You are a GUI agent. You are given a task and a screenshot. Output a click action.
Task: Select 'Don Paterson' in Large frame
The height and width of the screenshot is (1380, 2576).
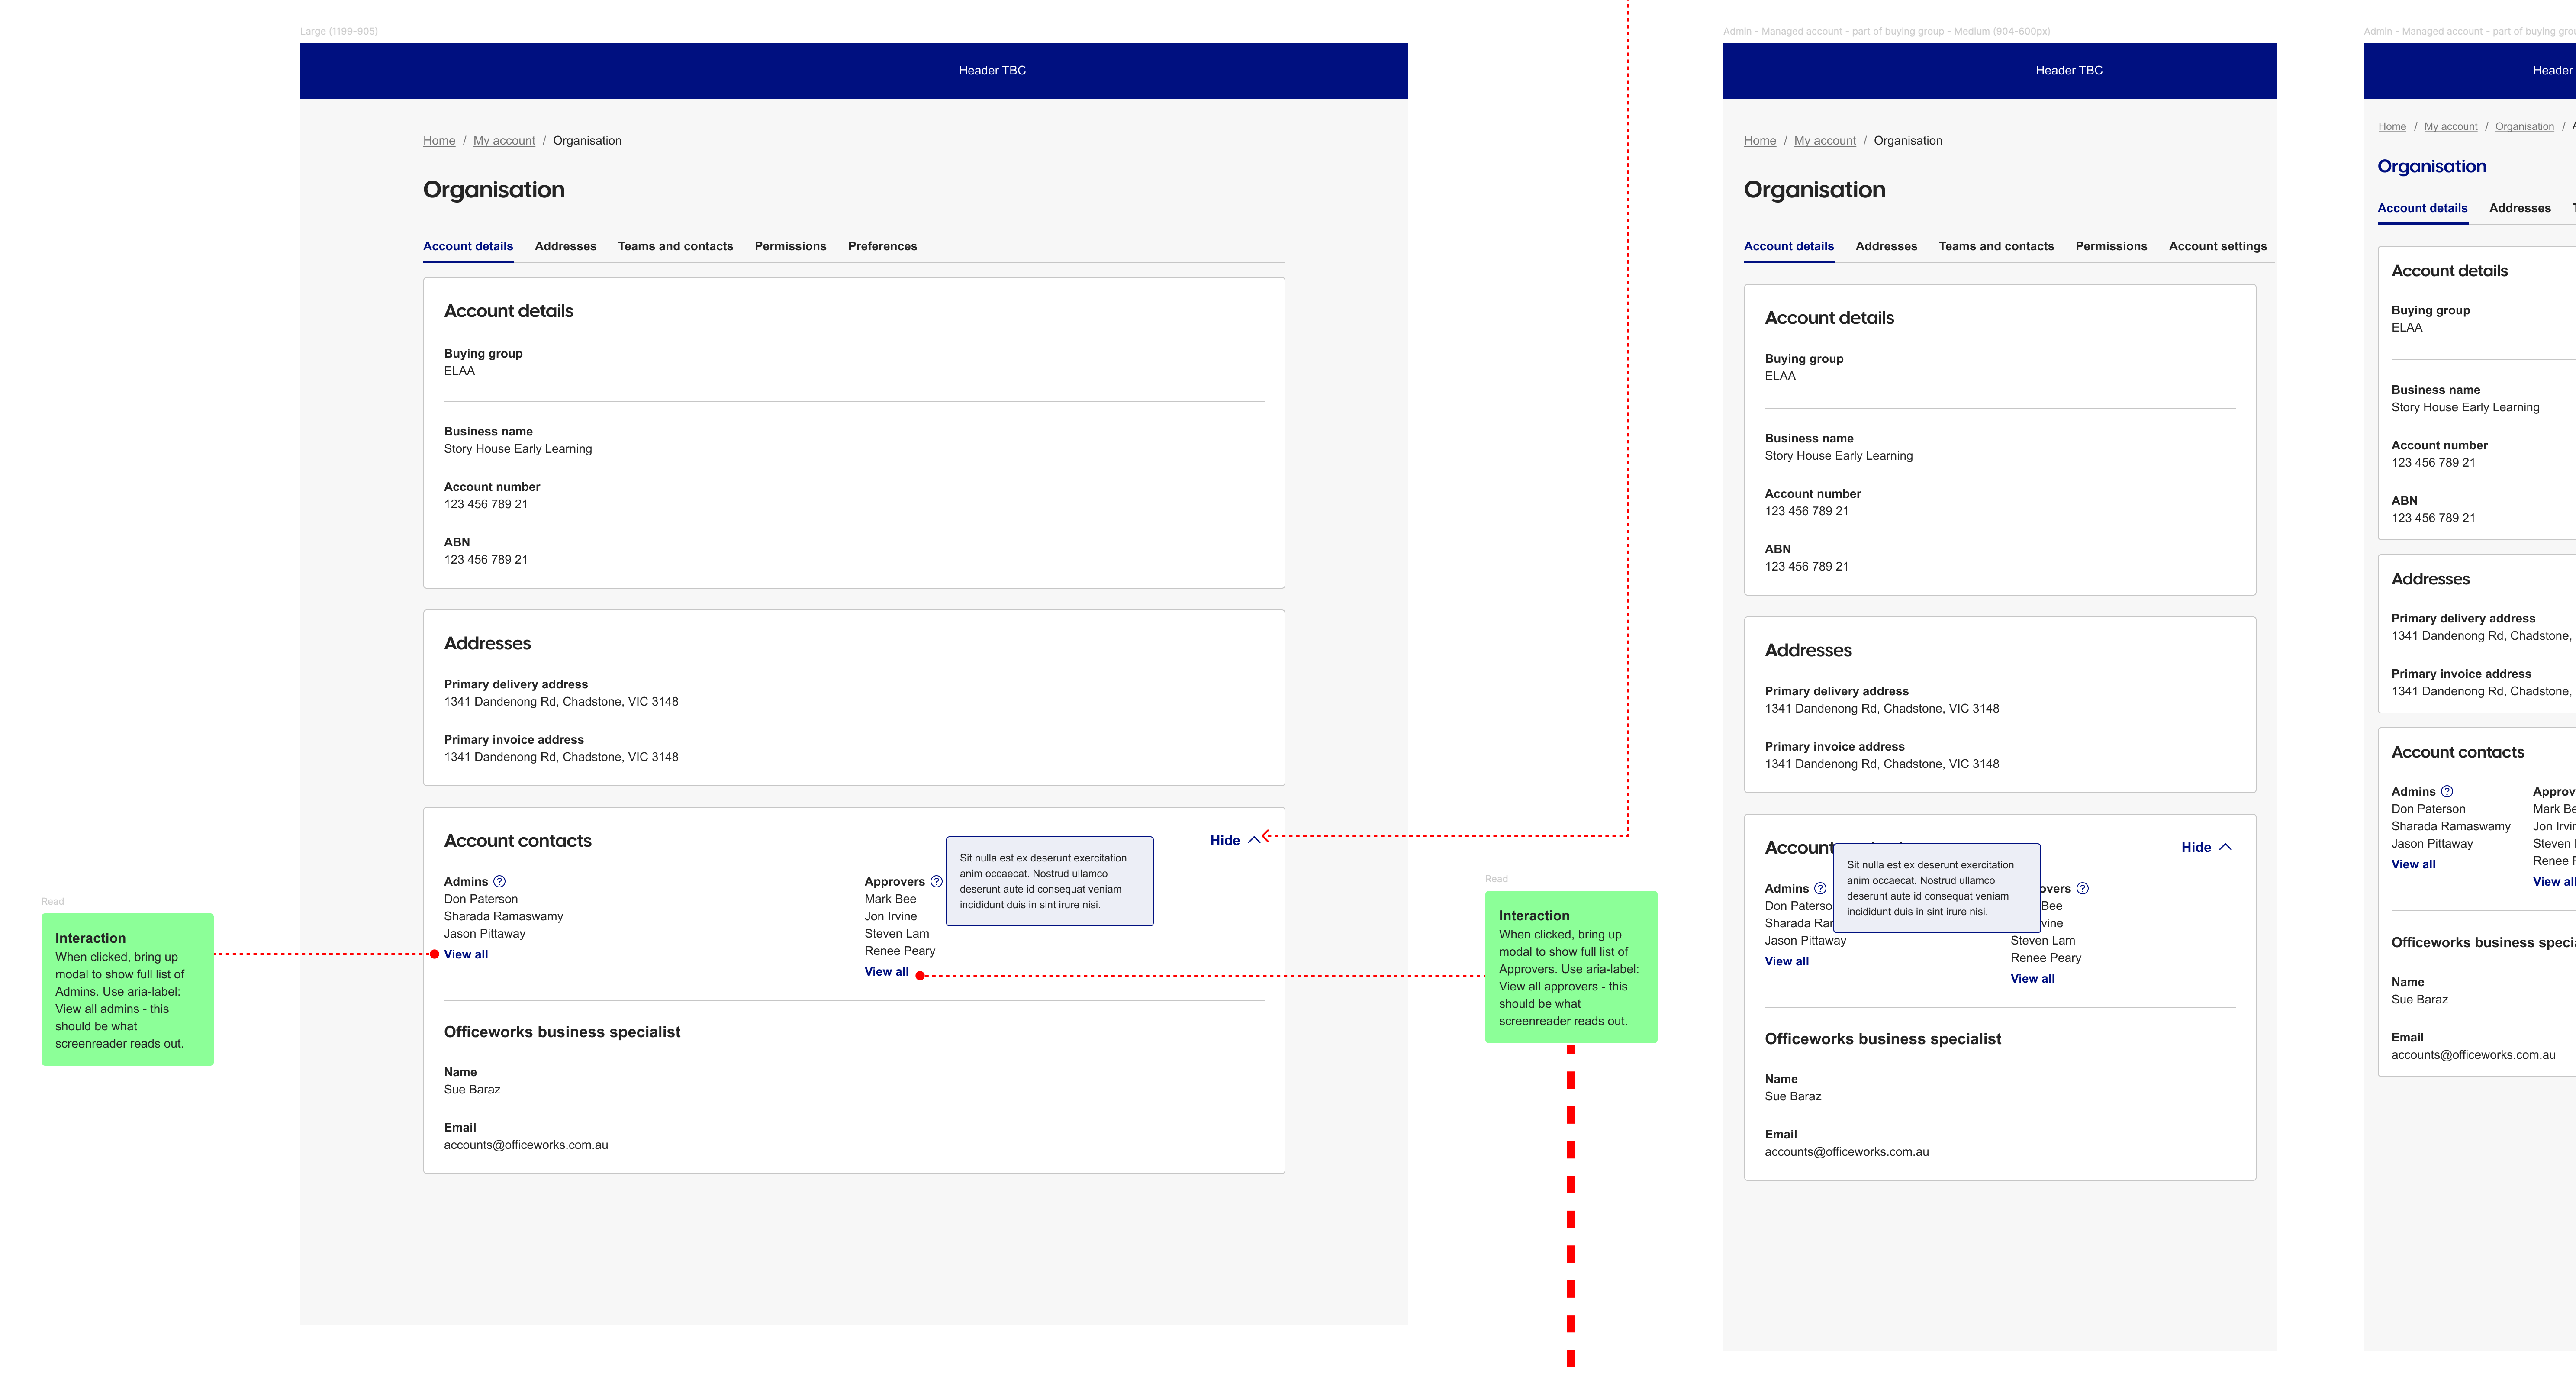(481, 899)
